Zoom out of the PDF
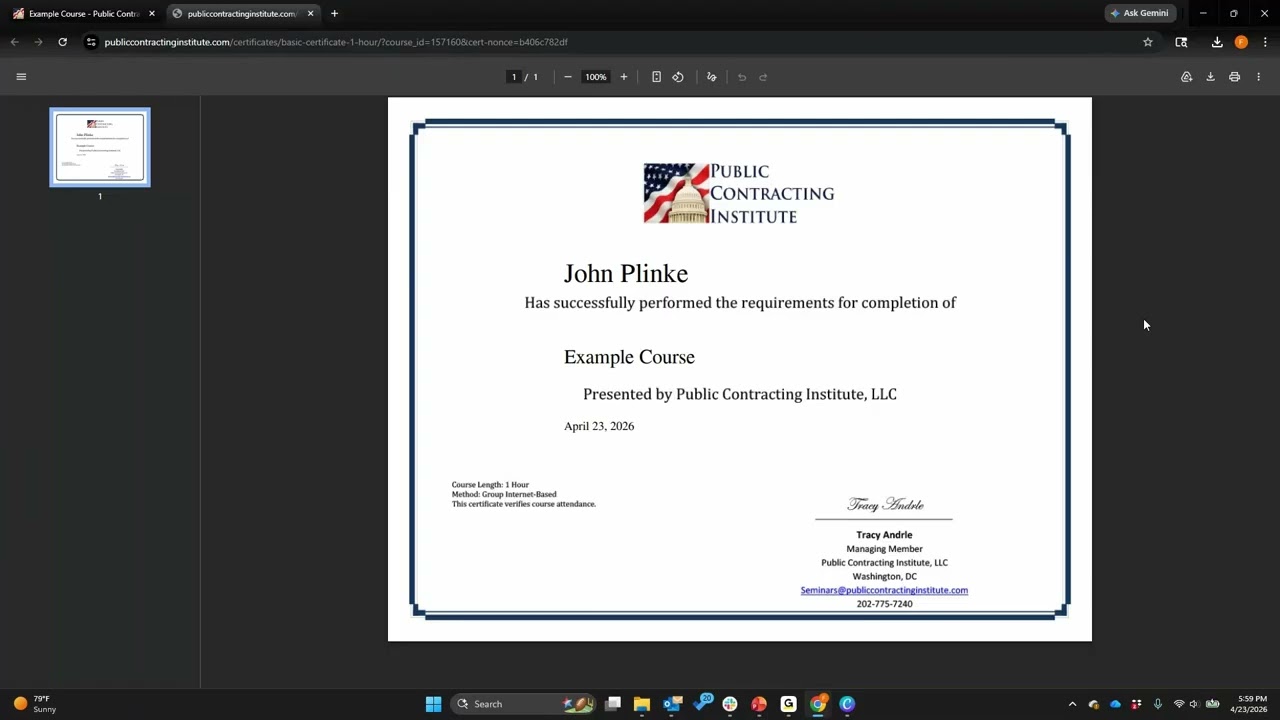 tap(568, 77)
